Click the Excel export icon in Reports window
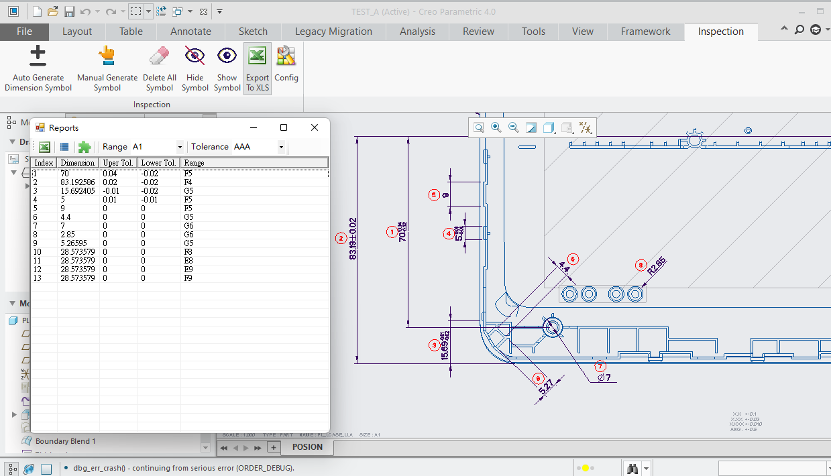 click(x=45, y=147)
